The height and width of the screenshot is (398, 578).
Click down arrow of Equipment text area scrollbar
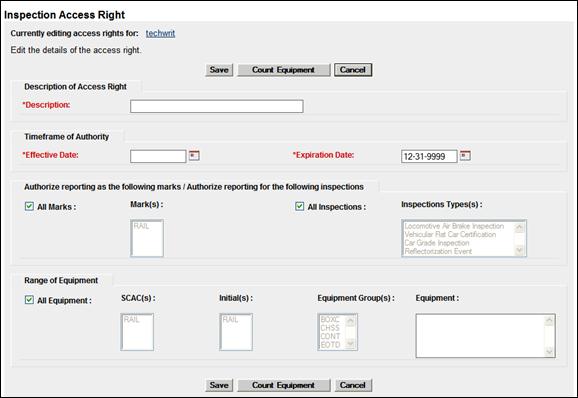[549, 351]
